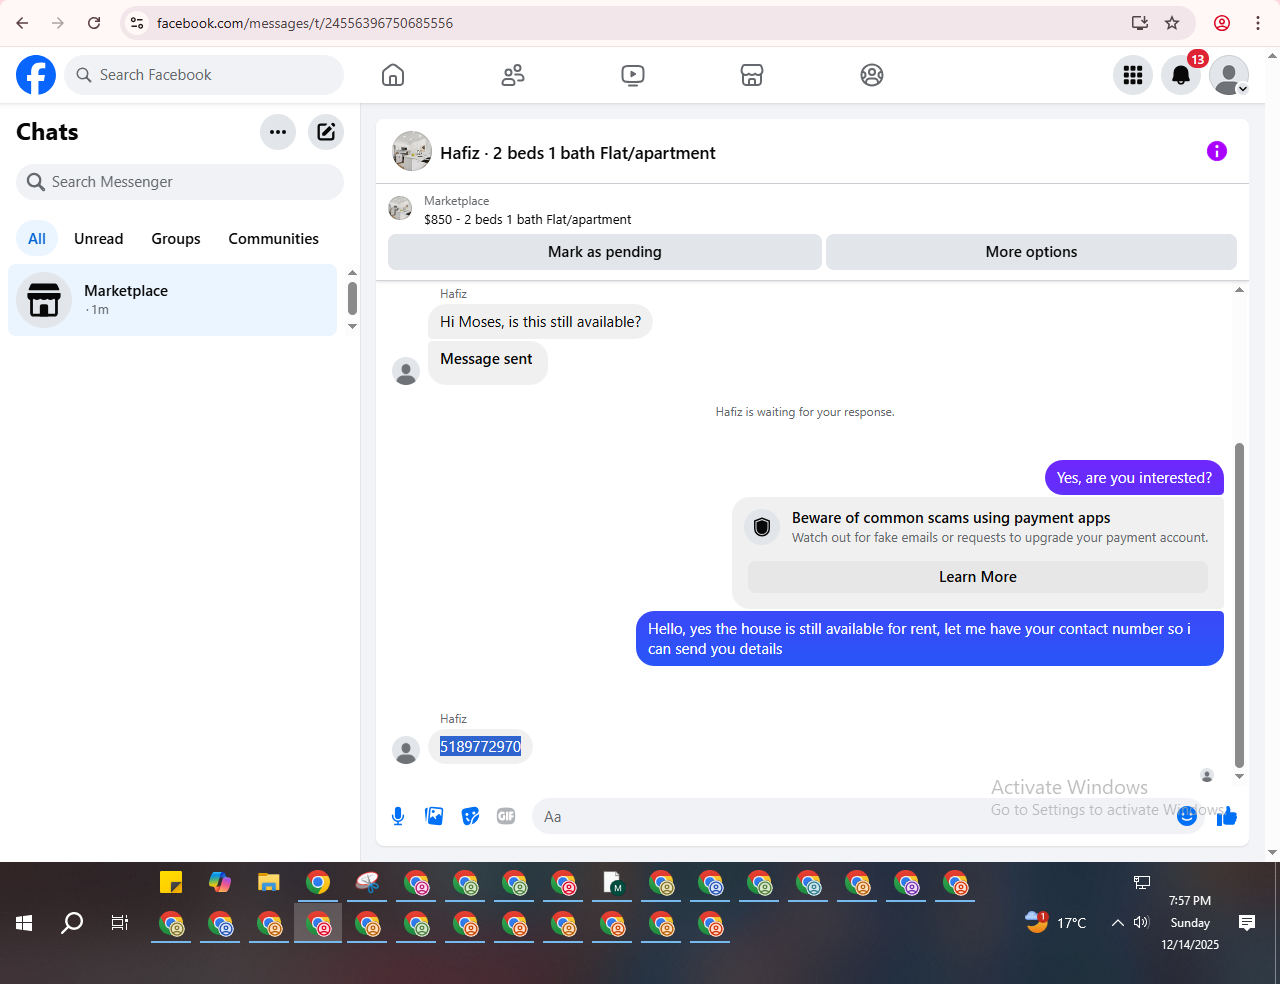Bookmark this page with star icon

(x=1173, y=23)
